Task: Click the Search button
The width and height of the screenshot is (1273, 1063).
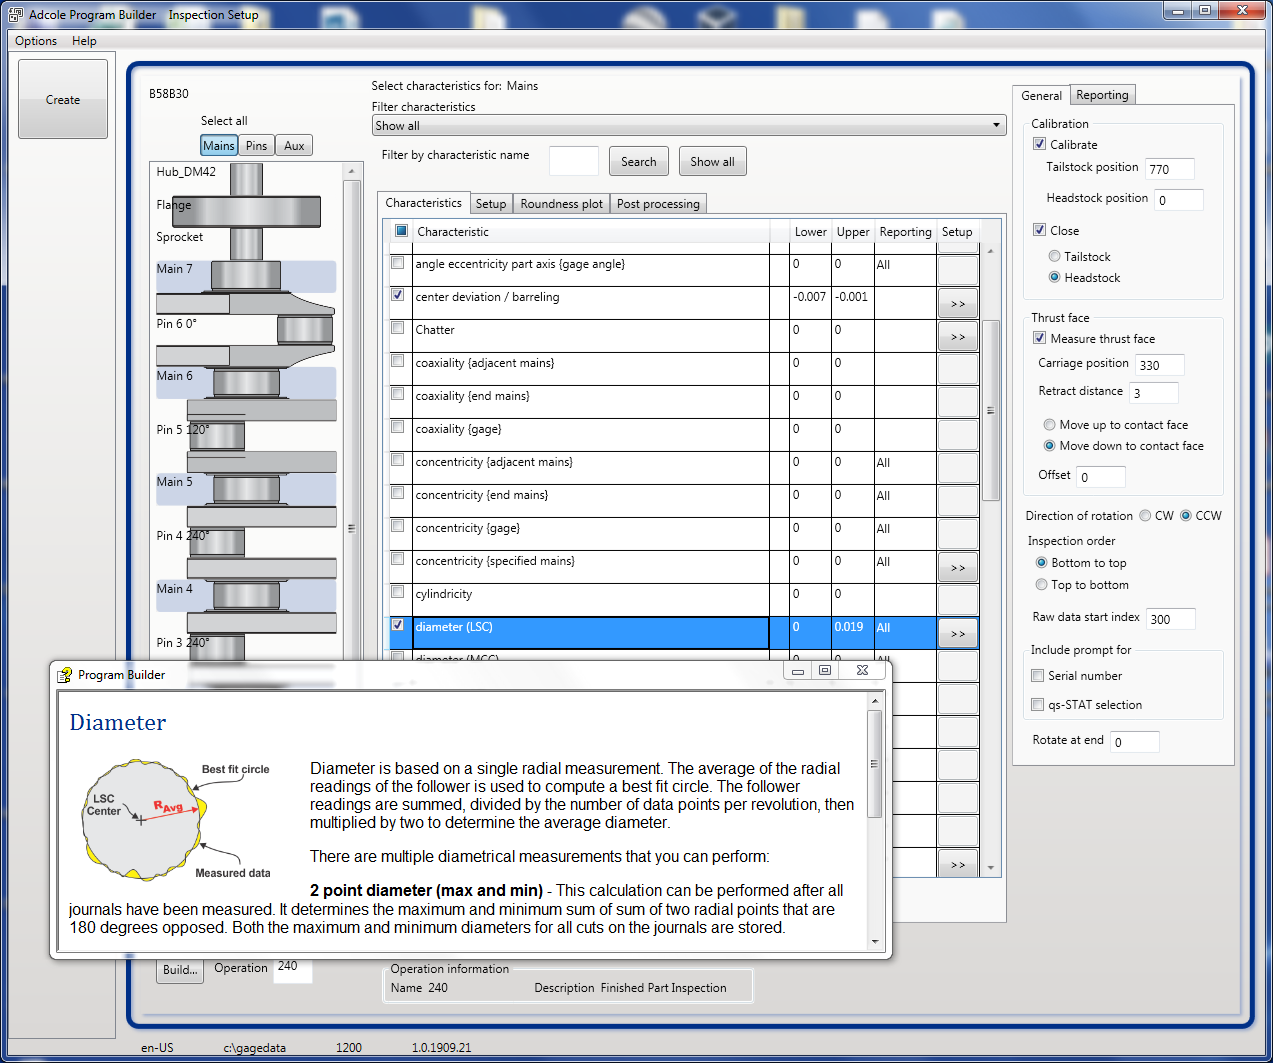Action: tap(638, 161)
